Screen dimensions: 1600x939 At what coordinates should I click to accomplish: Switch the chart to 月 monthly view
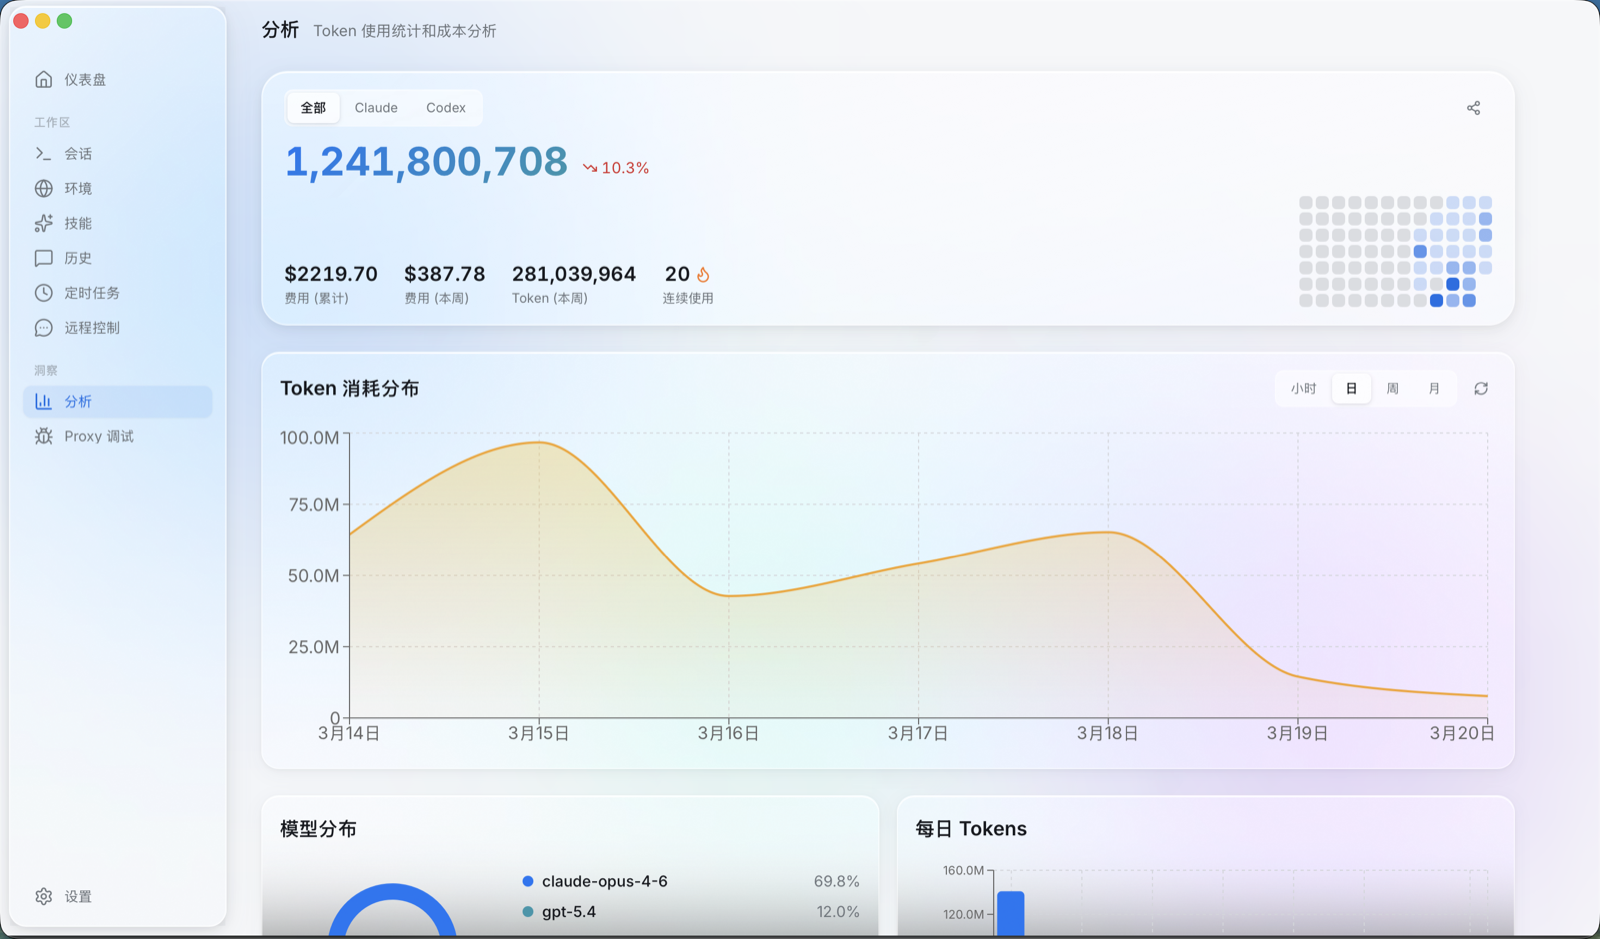coord(1433,388)
